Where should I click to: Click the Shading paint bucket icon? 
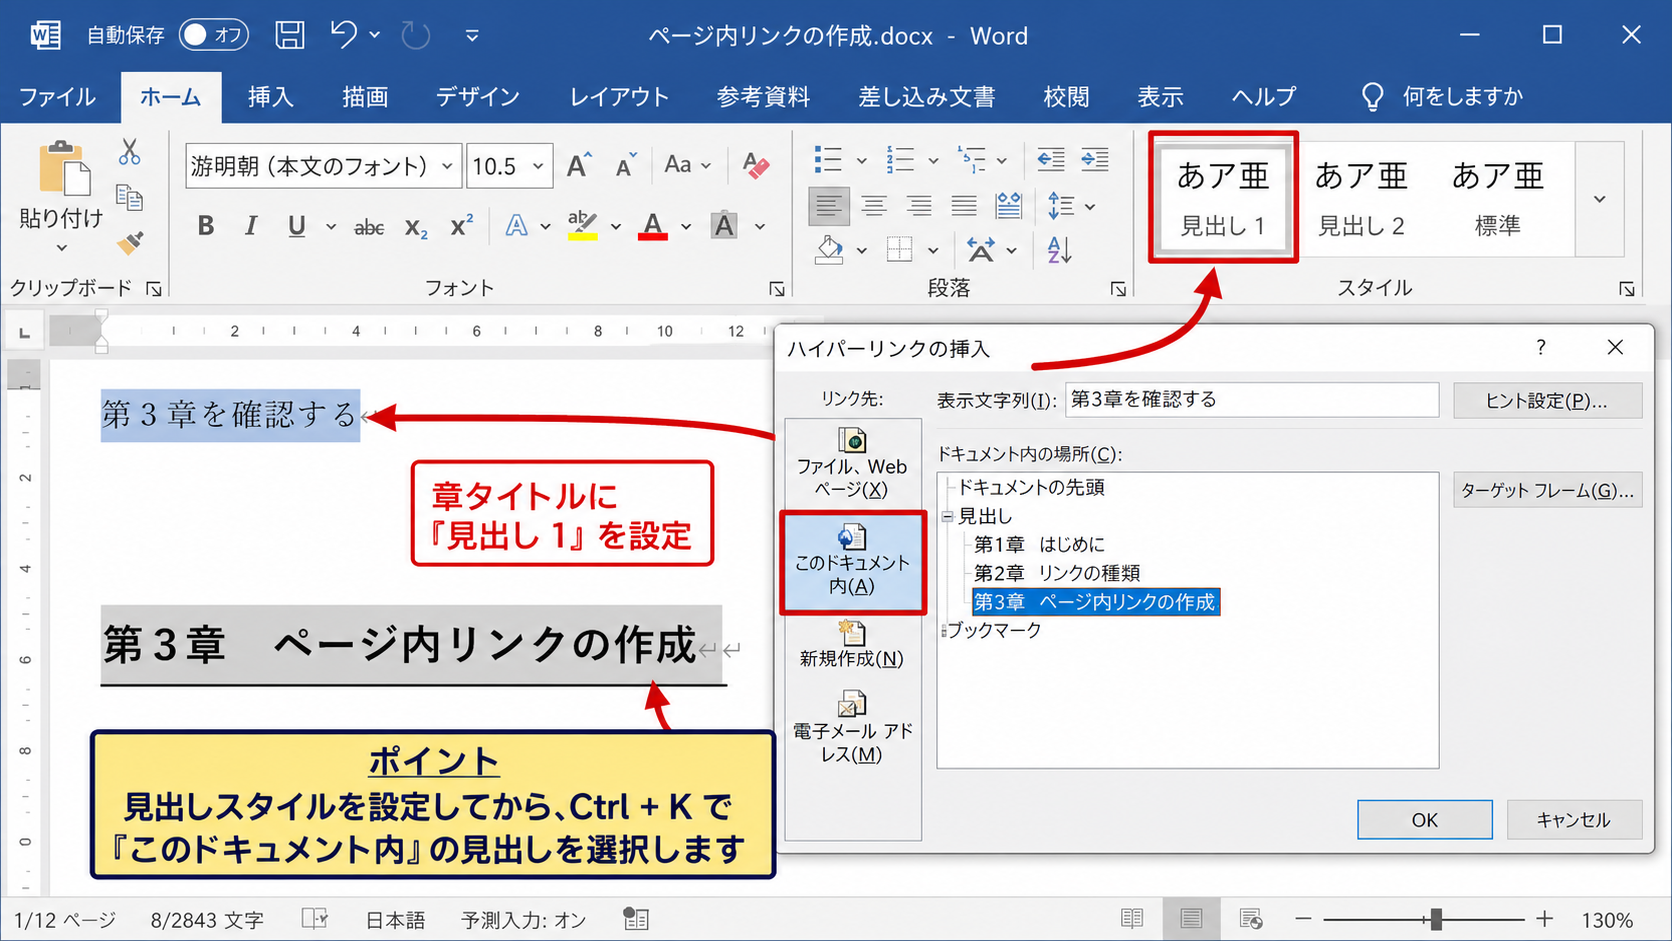[829, 249]
